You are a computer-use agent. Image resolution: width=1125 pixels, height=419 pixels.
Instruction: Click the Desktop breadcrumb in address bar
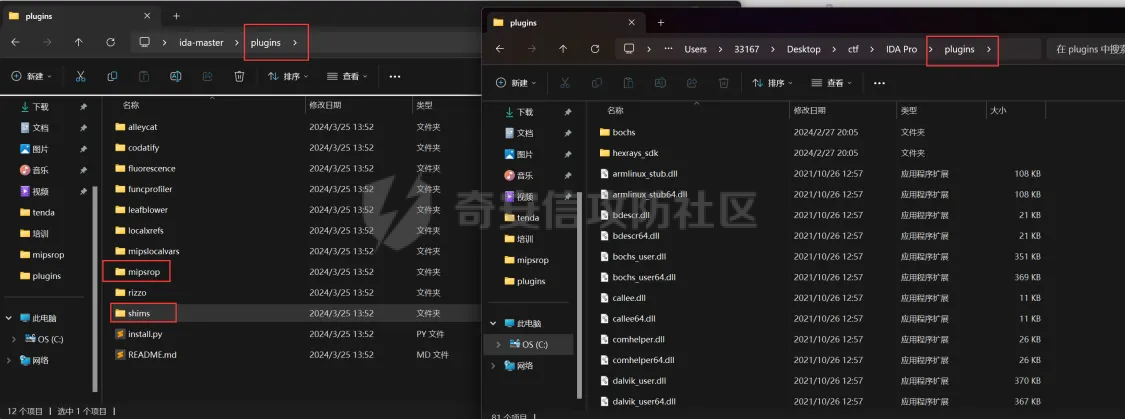point(803,49)
